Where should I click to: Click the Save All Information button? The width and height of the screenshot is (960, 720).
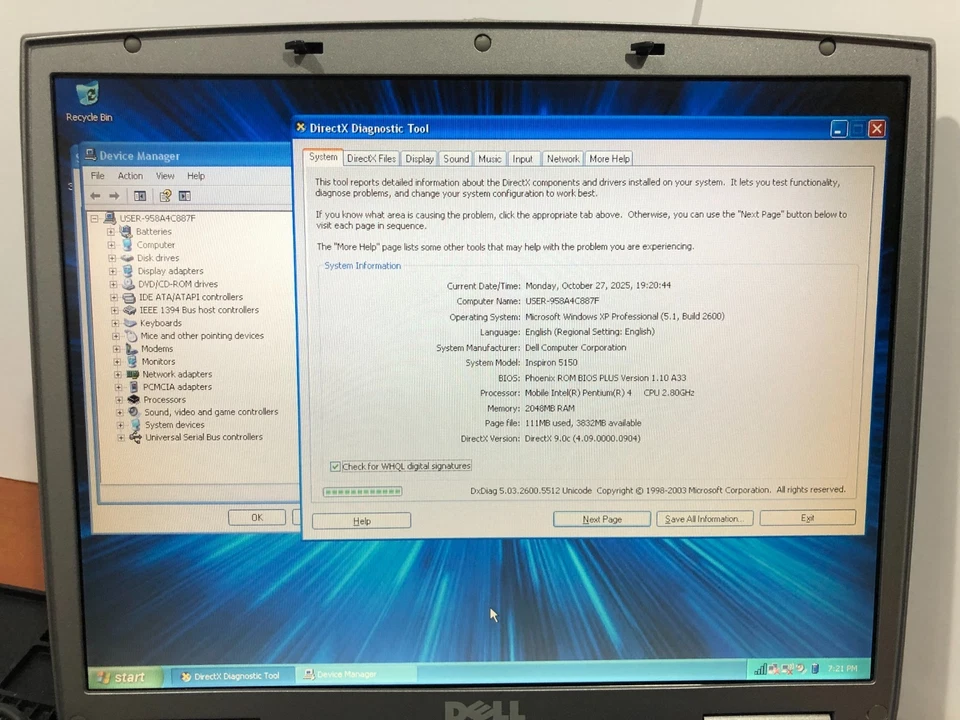coord(704,518)
